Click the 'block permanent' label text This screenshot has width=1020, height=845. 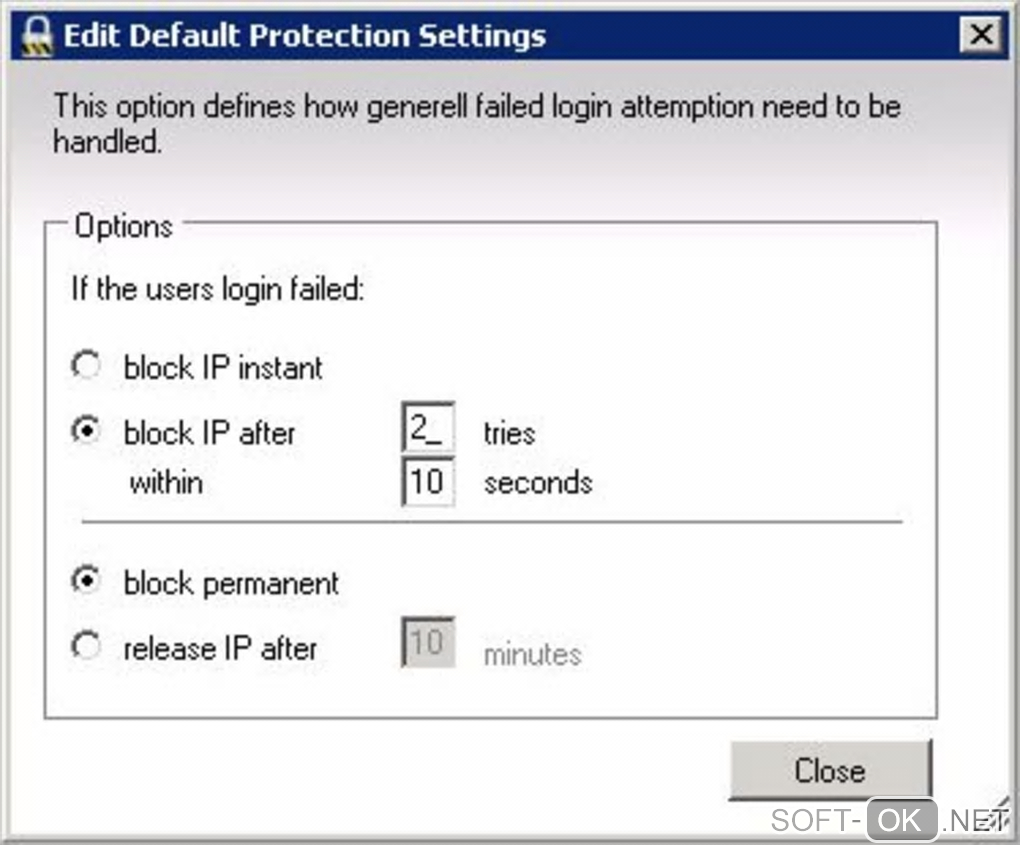click(x=231, y=583)
